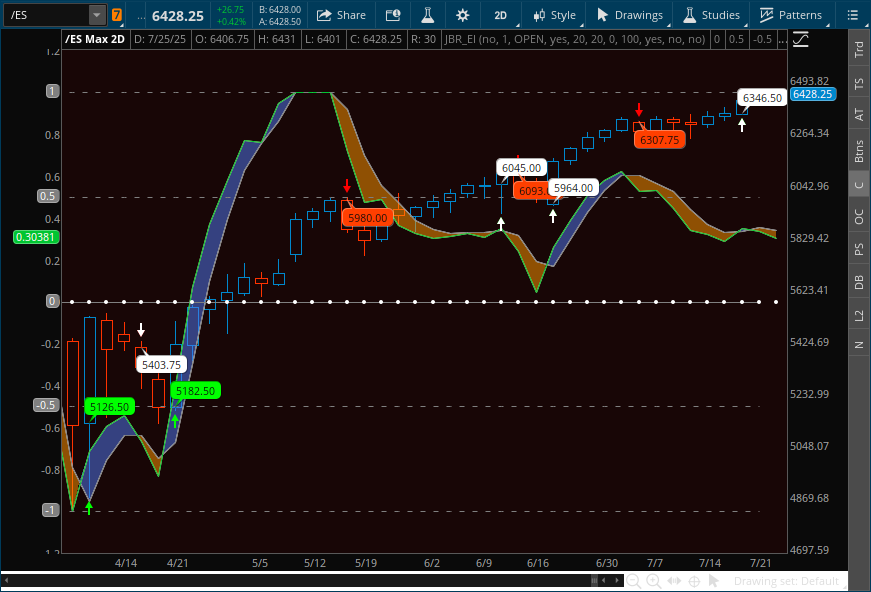Select the C sidebar tab
The height and width of the screenshot is (592, 871).
(x=859, y=184)
